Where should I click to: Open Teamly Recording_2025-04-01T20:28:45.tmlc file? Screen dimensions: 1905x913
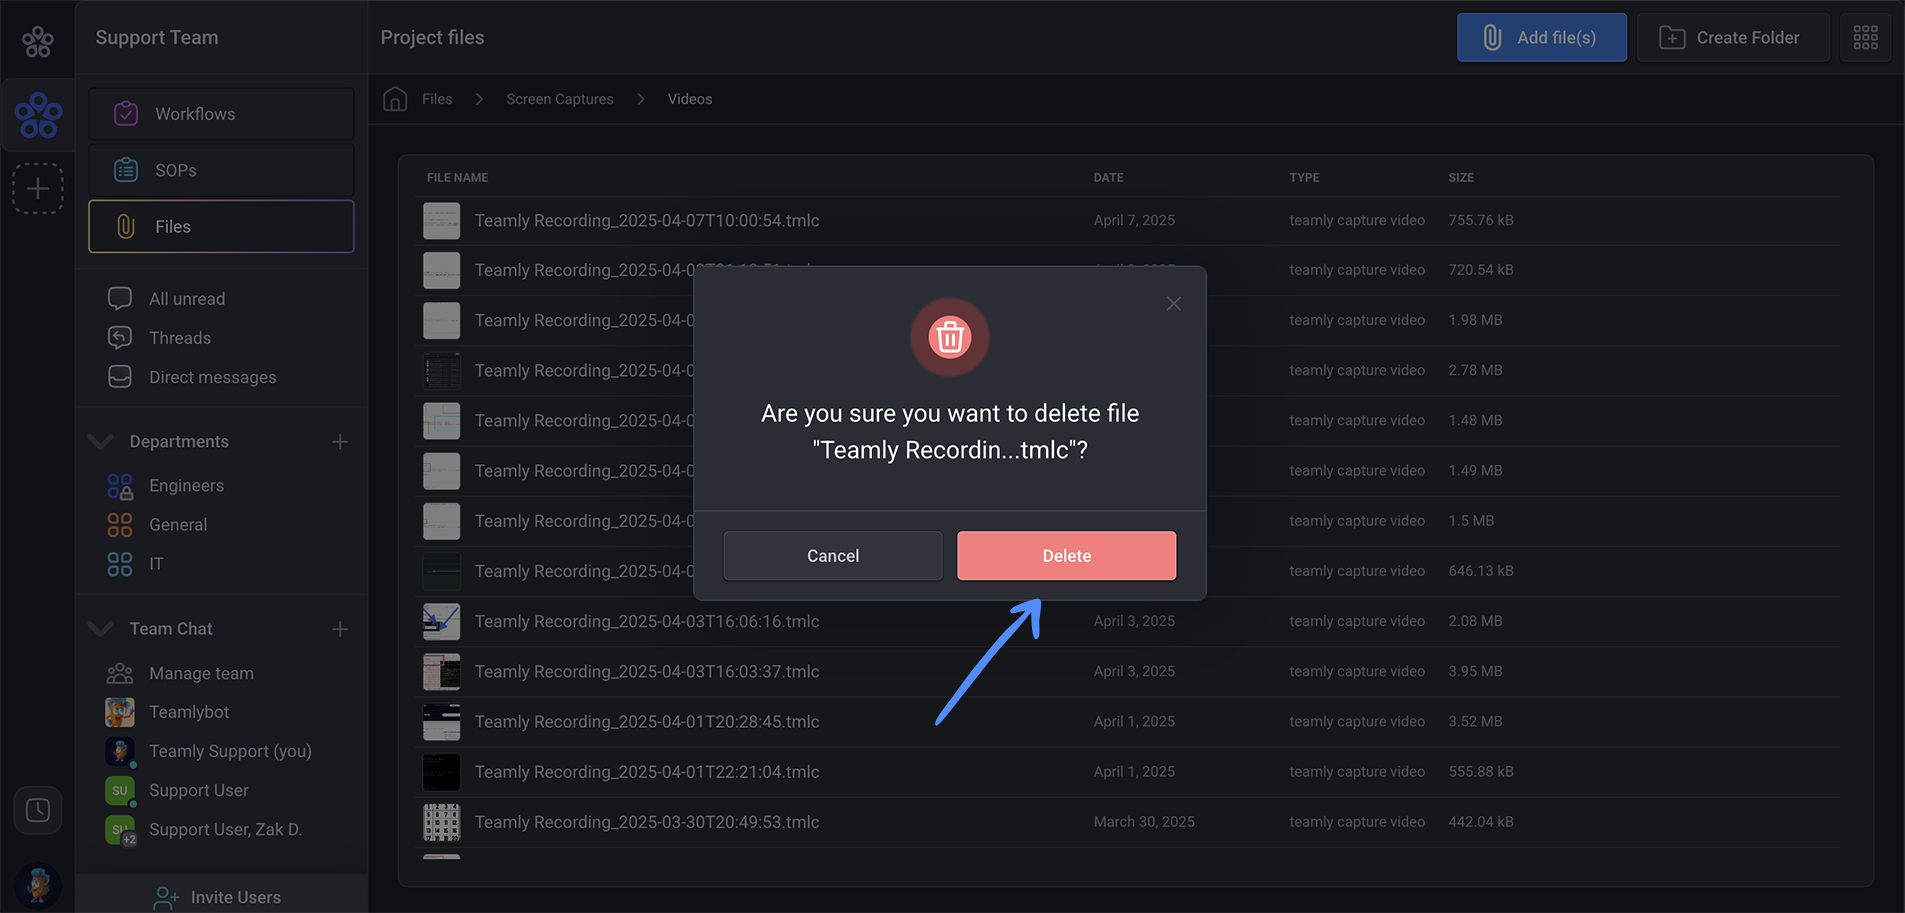point(646,721)
